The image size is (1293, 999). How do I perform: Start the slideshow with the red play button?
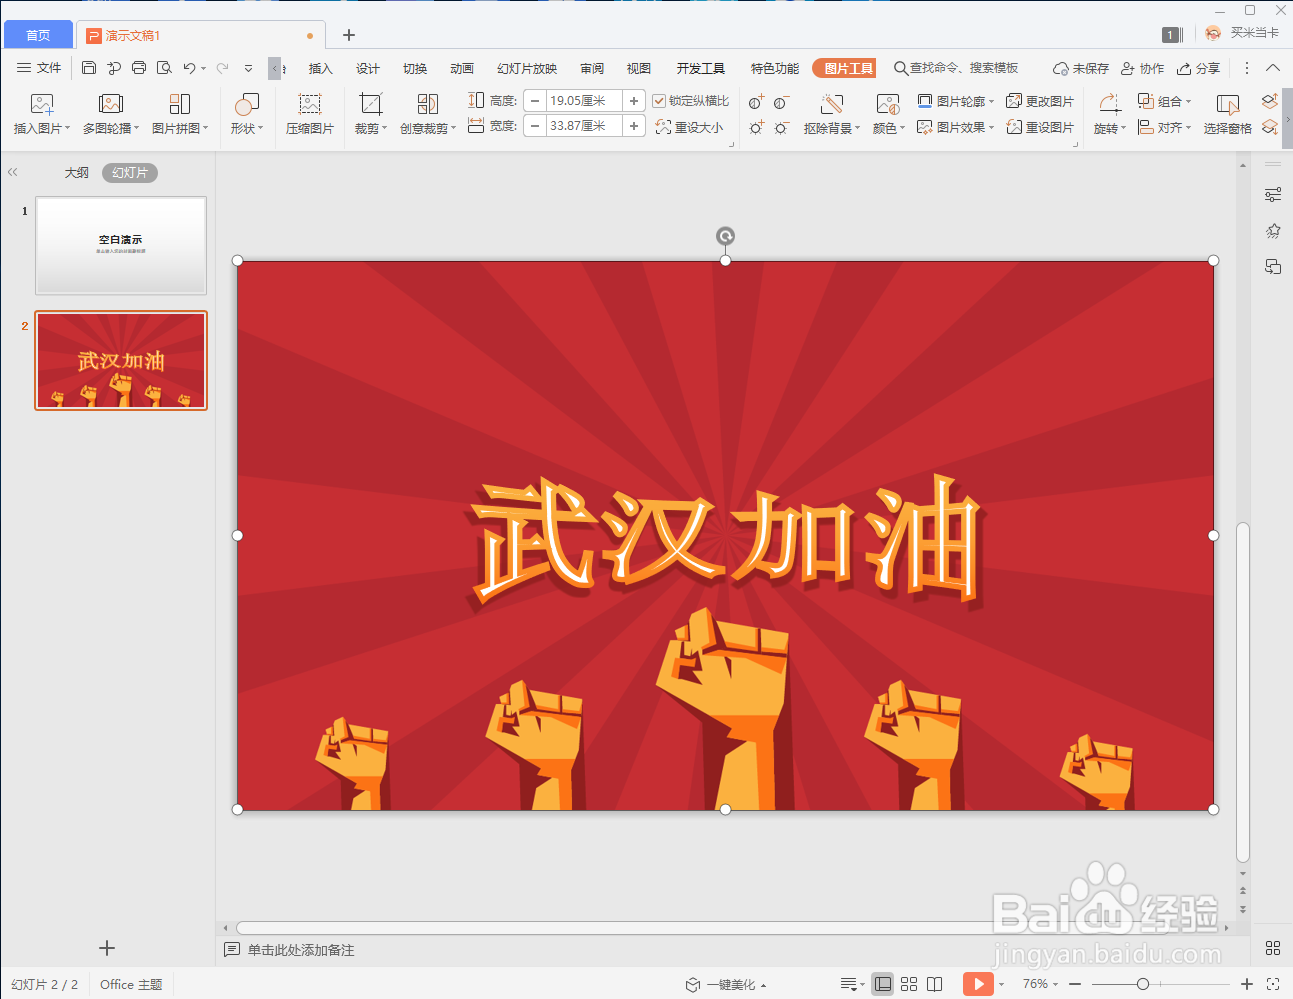[x=979, y=984]
